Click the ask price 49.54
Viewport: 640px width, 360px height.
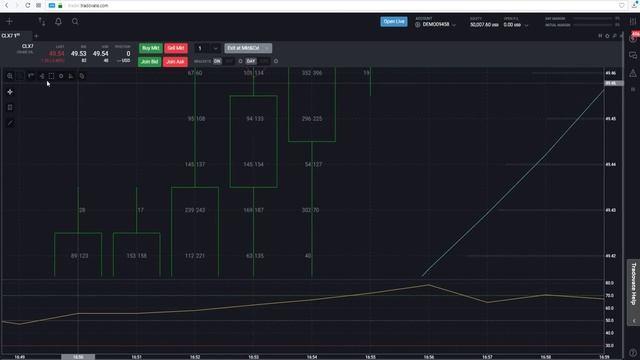click(100, 53)
